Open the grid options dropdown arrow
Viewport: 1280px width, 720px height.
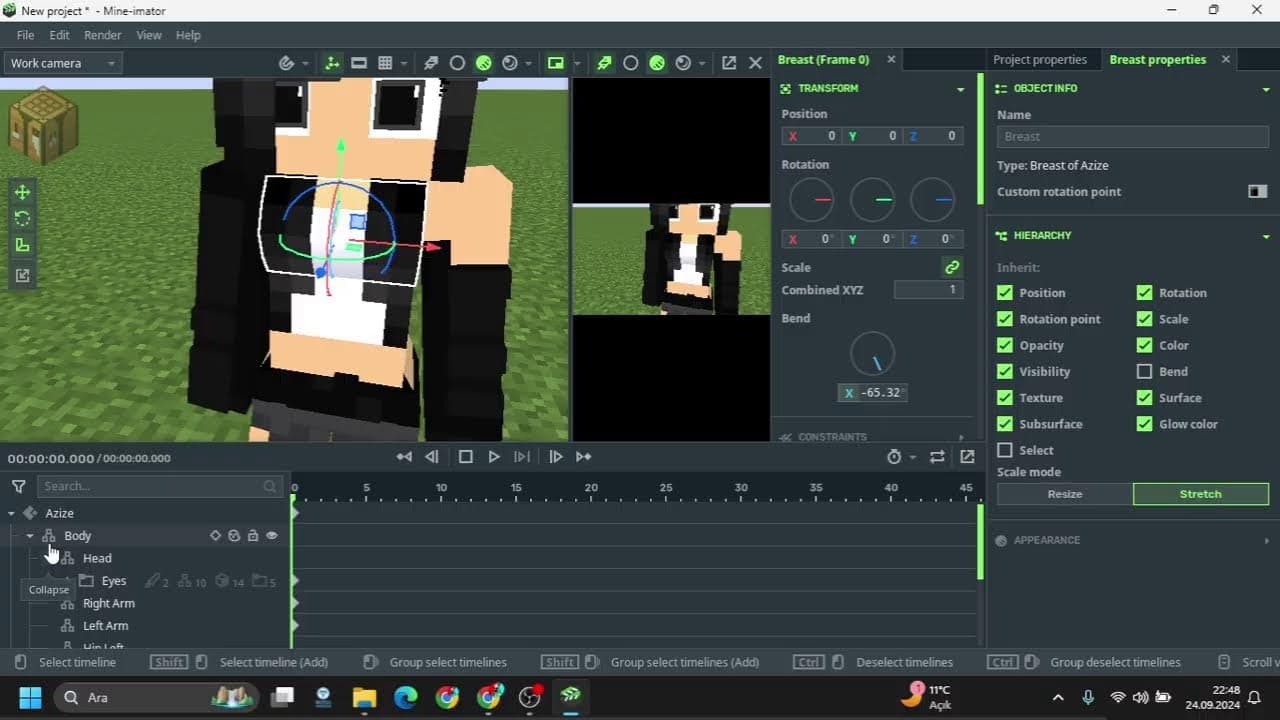click(404, 63)
